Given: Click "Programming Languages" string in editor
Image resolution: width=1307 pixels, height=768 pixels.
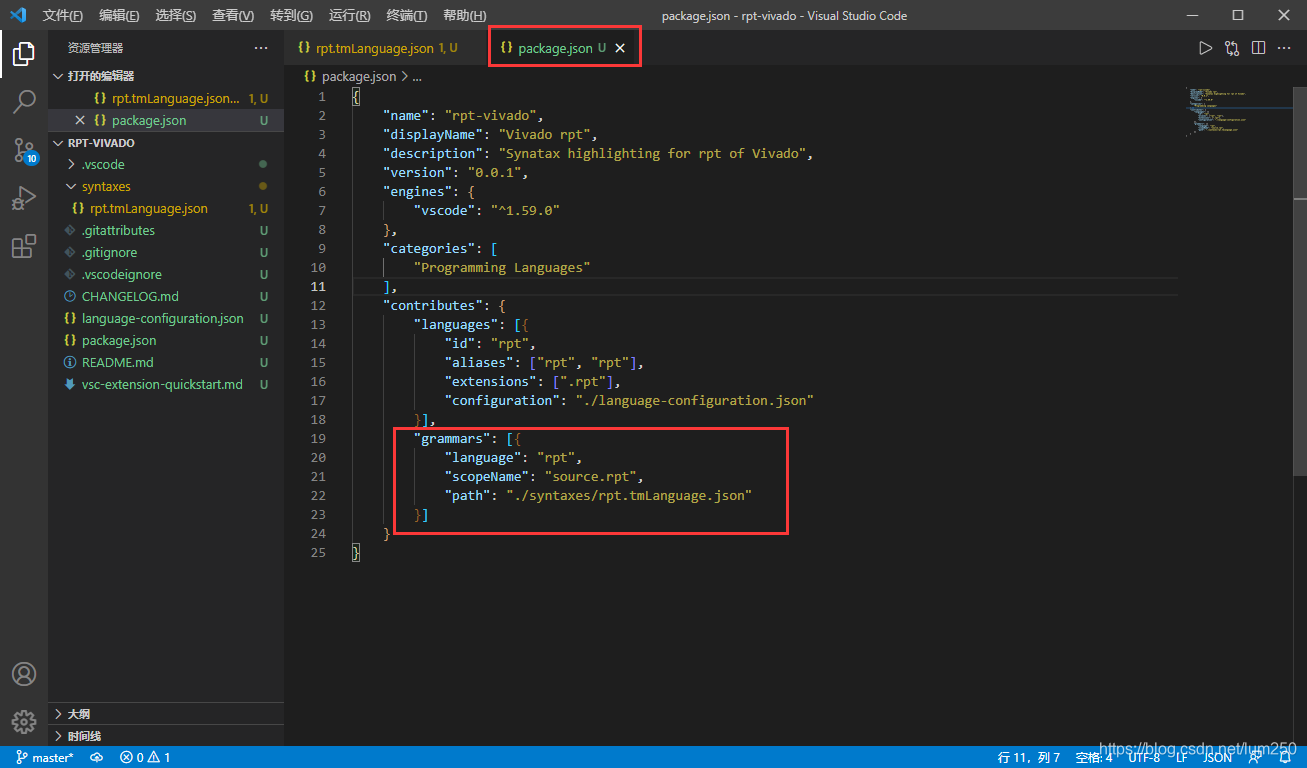Looking at the screenshot, I should coord(502,267).
